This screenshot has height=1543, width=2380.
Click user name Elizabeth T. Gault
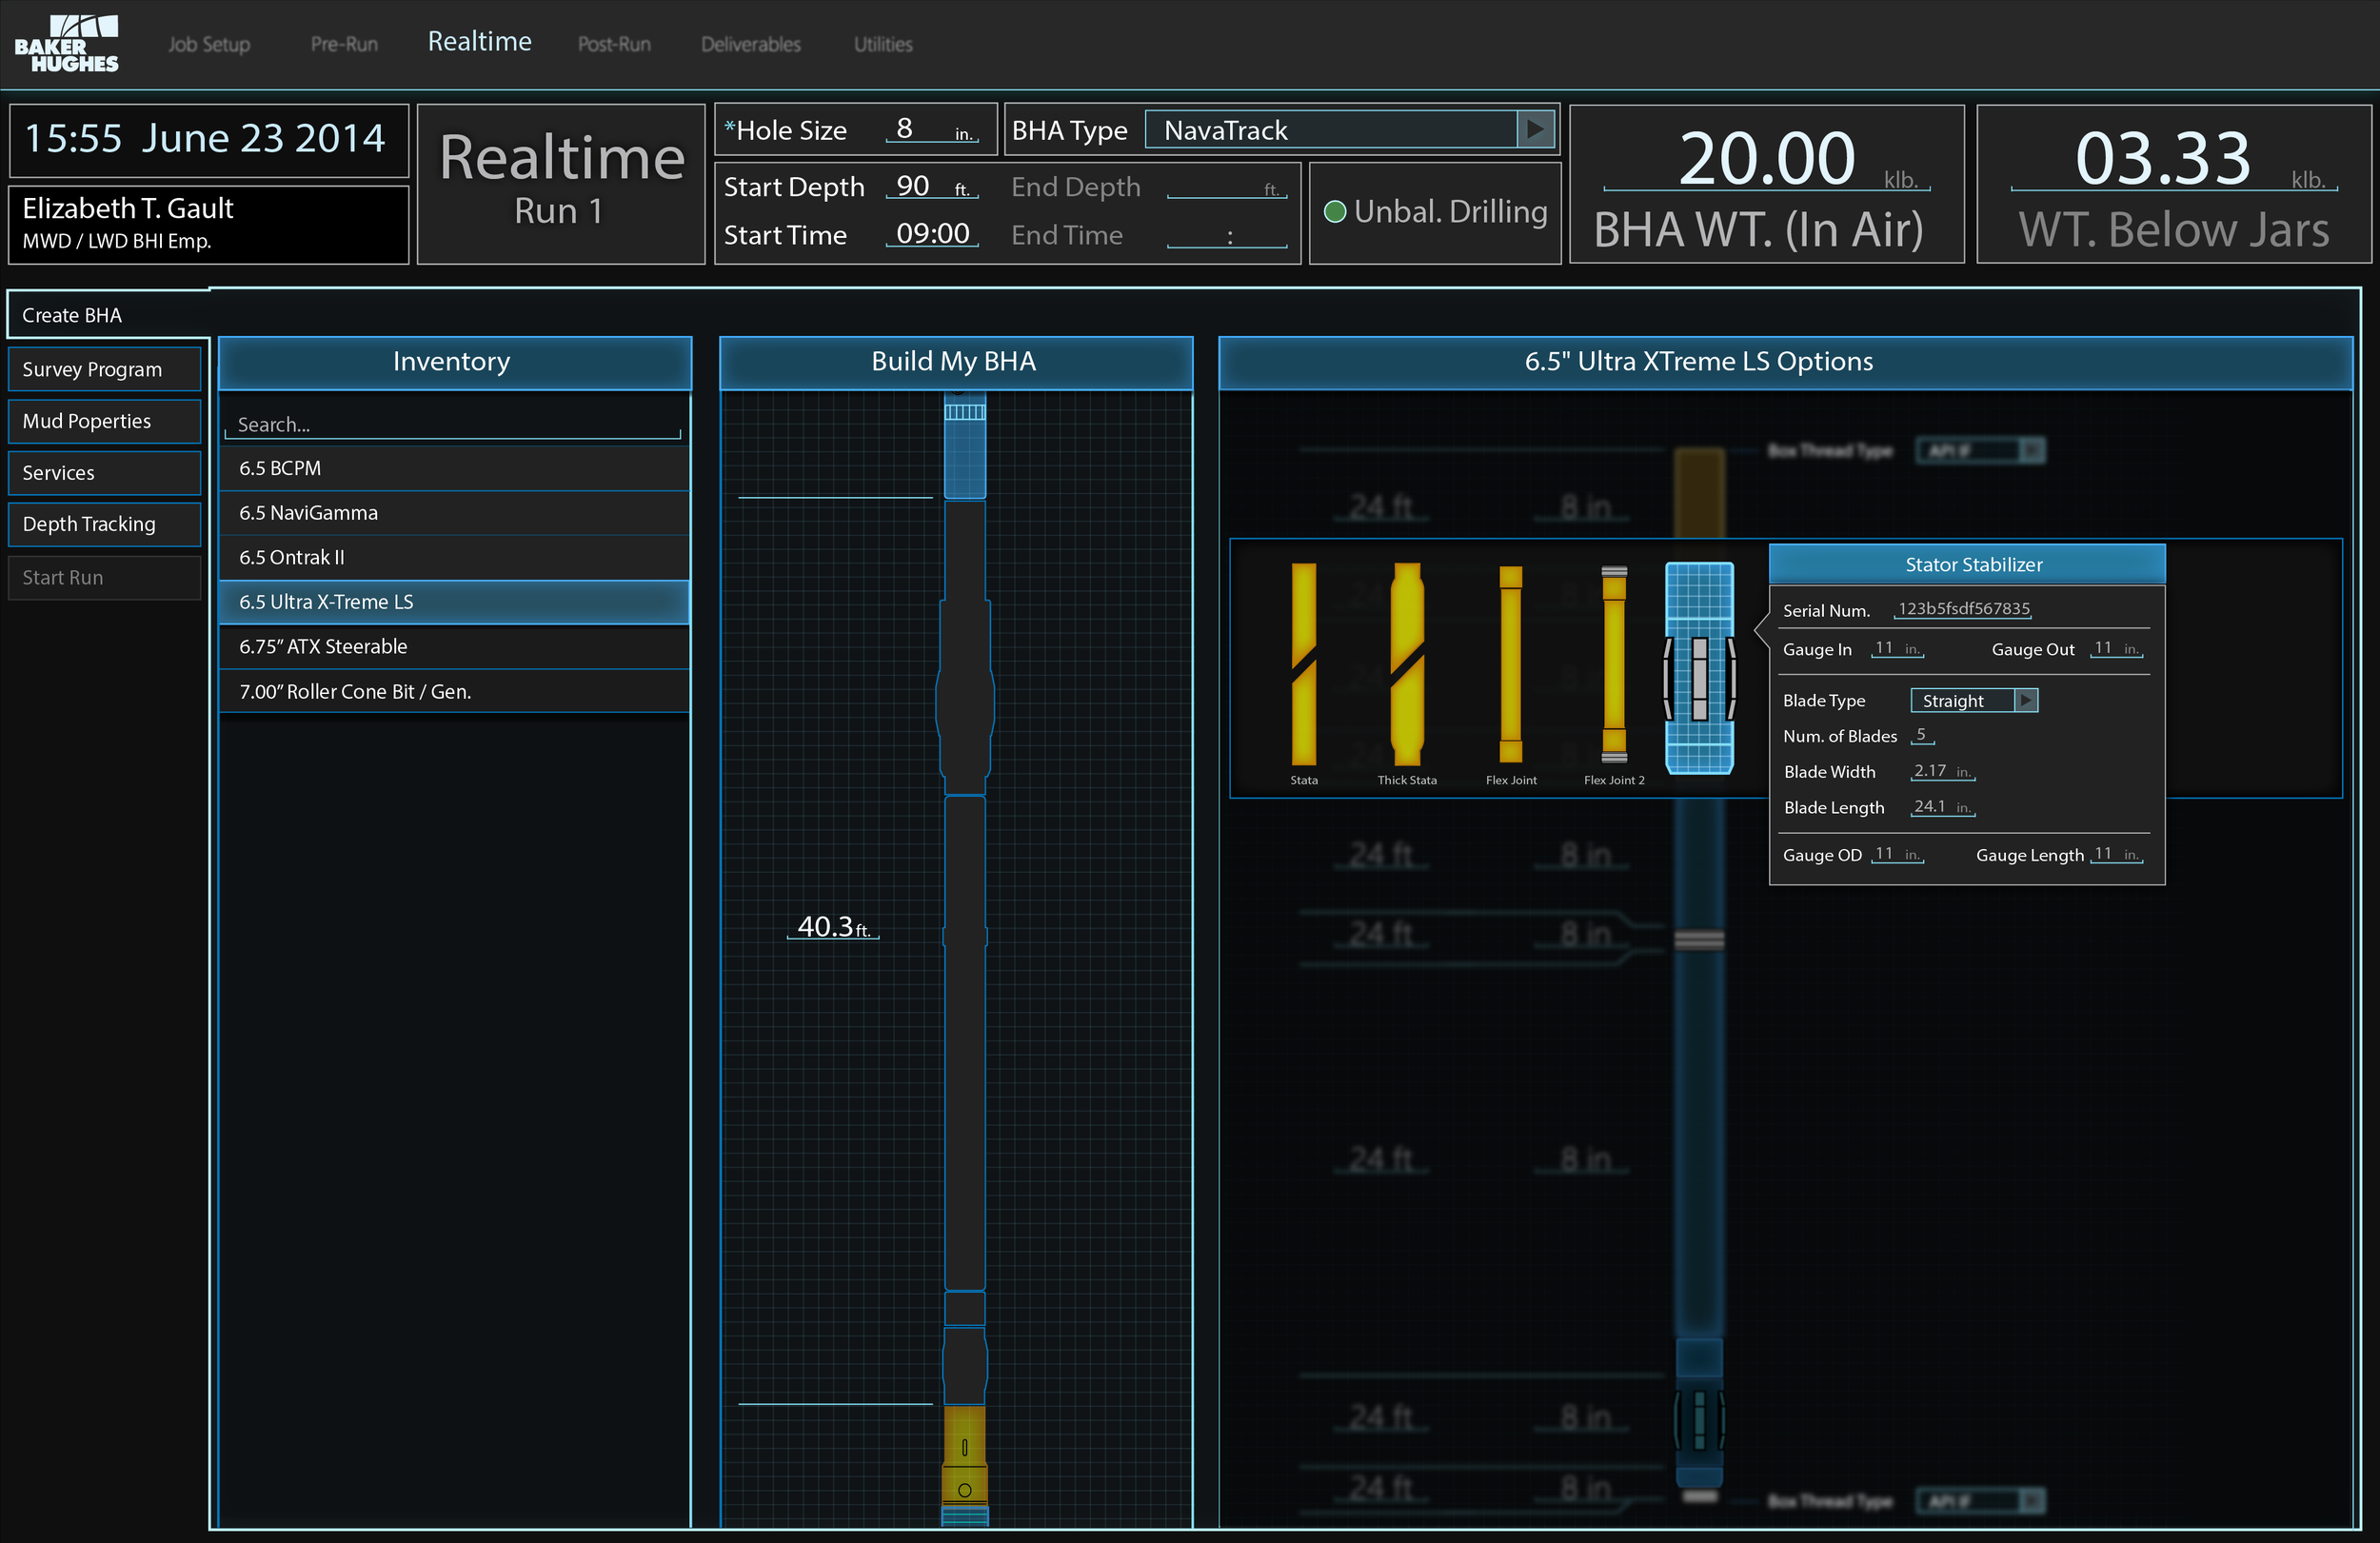click(x=128, y=208)
